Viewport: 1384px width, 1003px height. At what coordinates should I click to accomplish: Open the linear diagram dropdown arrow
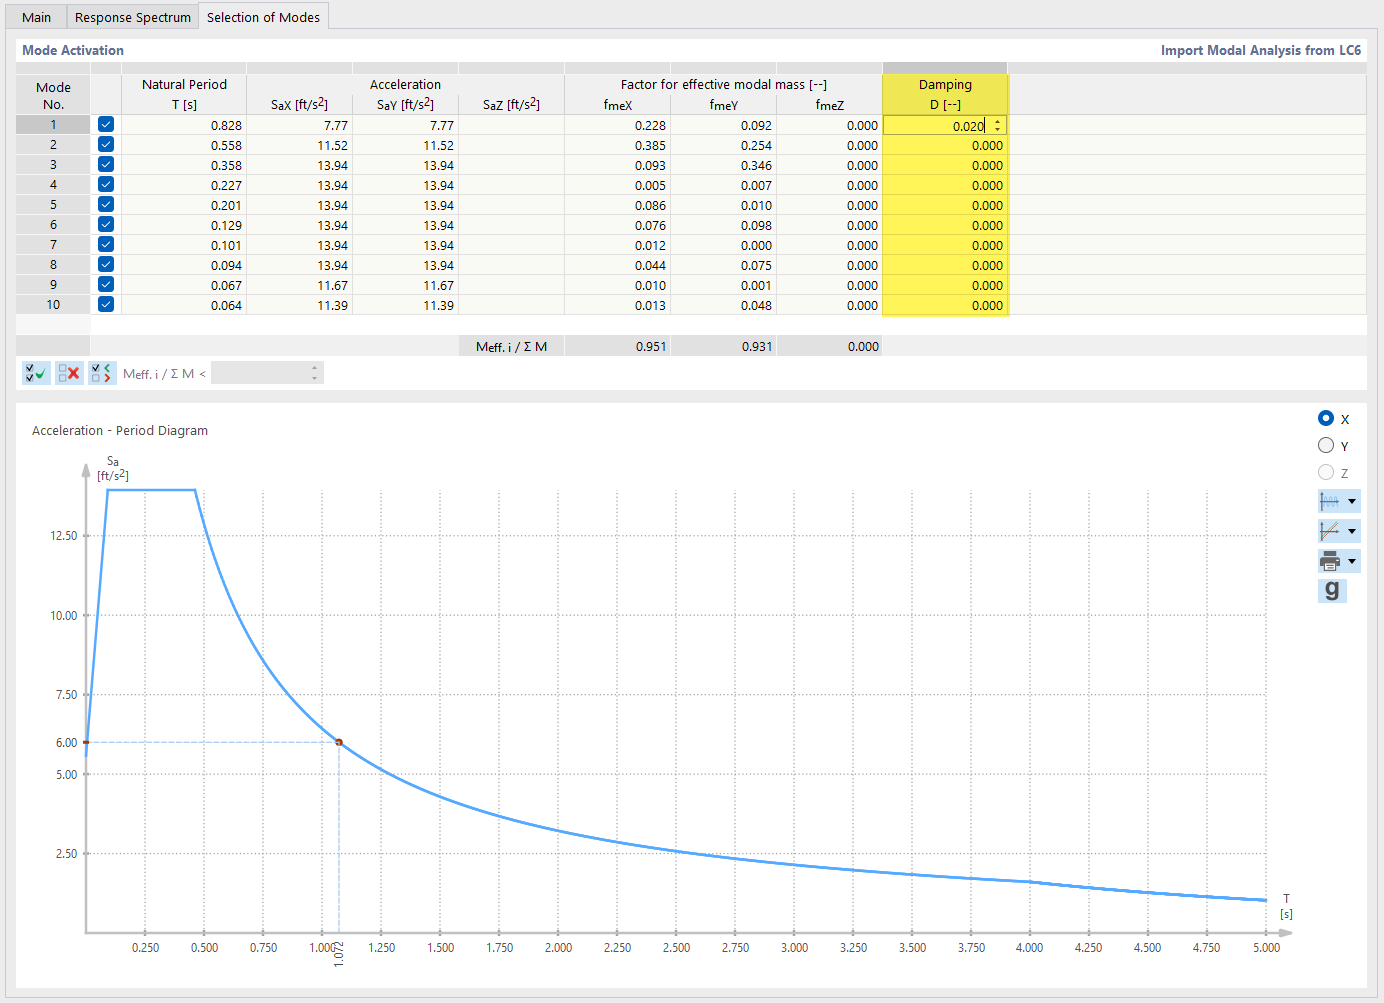click(x=1351, y=530)
